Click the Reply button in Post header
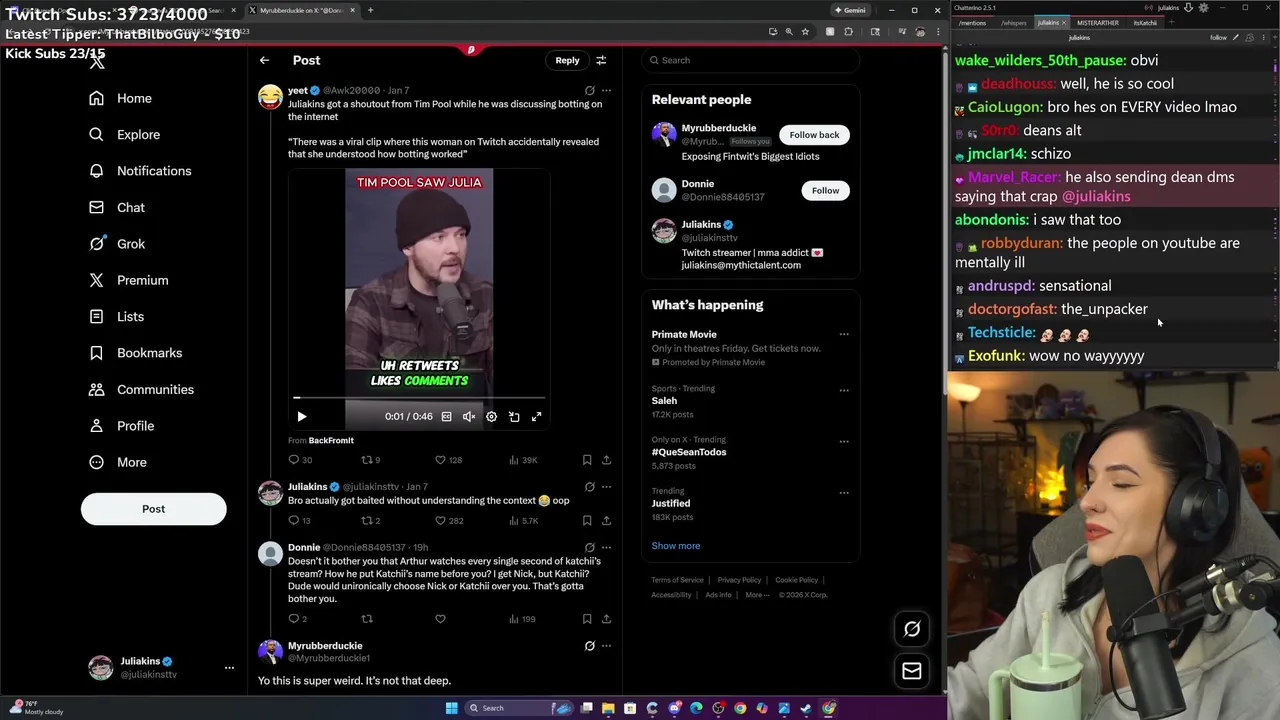This screenshot has height=720, width=1280. click(x=567, y=60)
